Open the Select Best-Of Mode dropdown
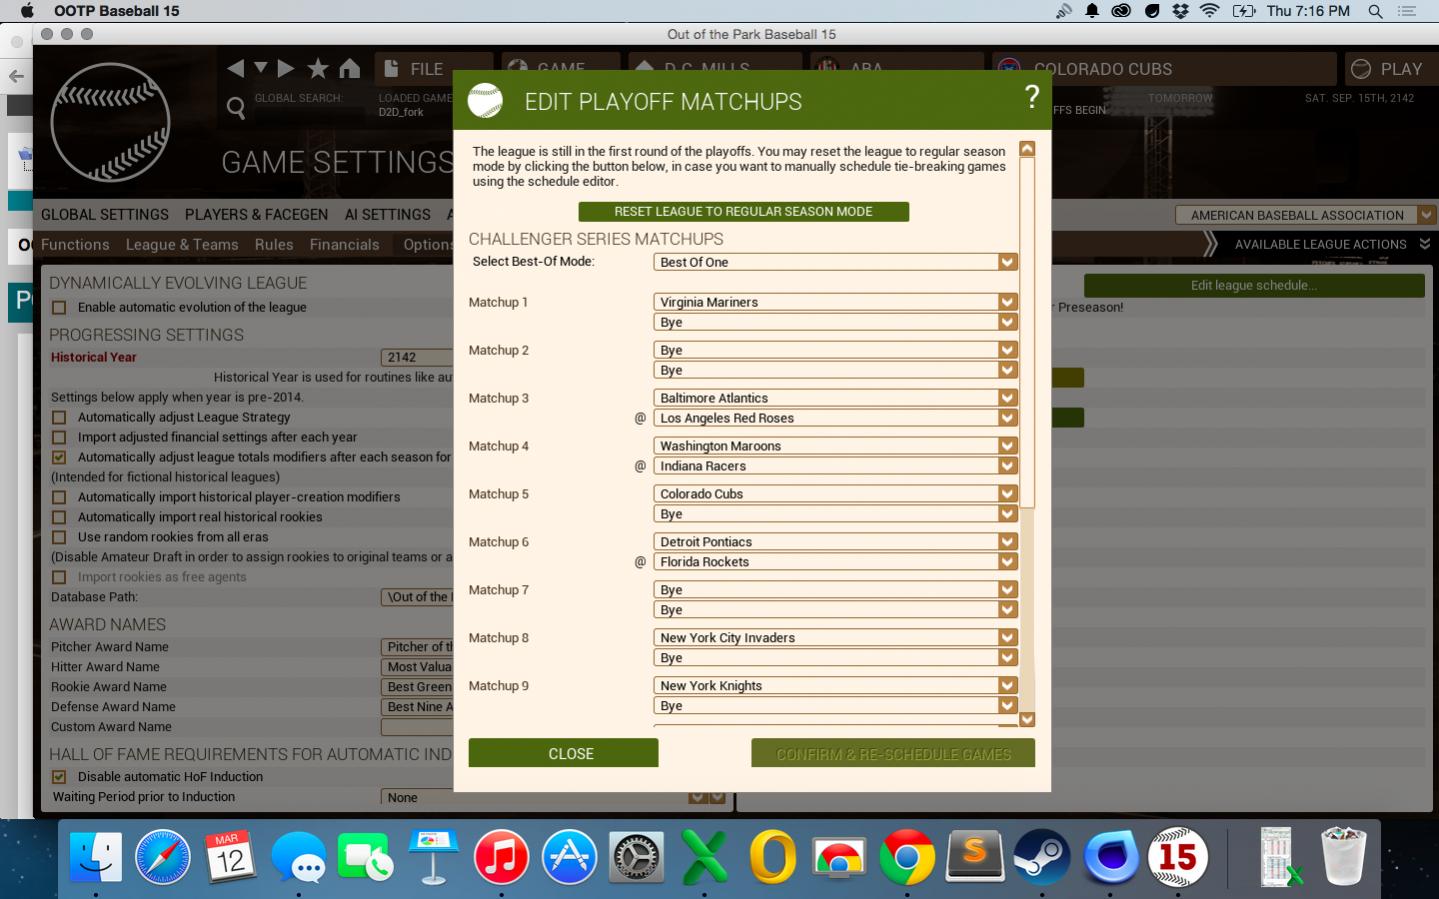1439x899 pixels. coord(835,262)
